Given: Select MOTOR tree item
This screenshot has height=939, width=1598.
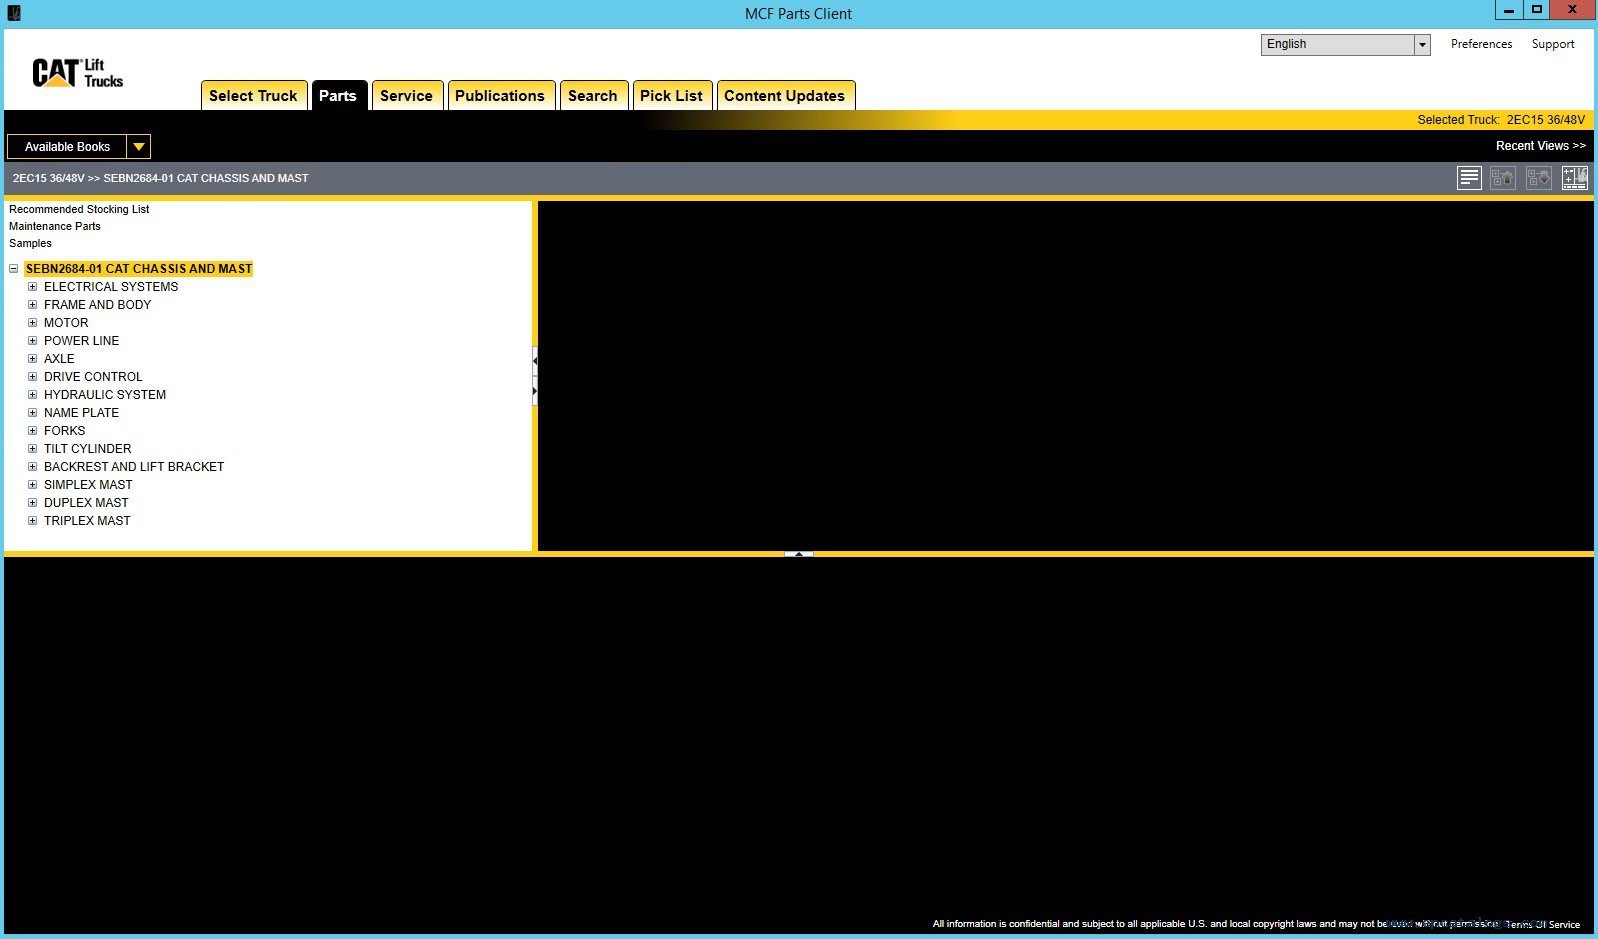Looking at the screenshot, I should tap(66, 323).
